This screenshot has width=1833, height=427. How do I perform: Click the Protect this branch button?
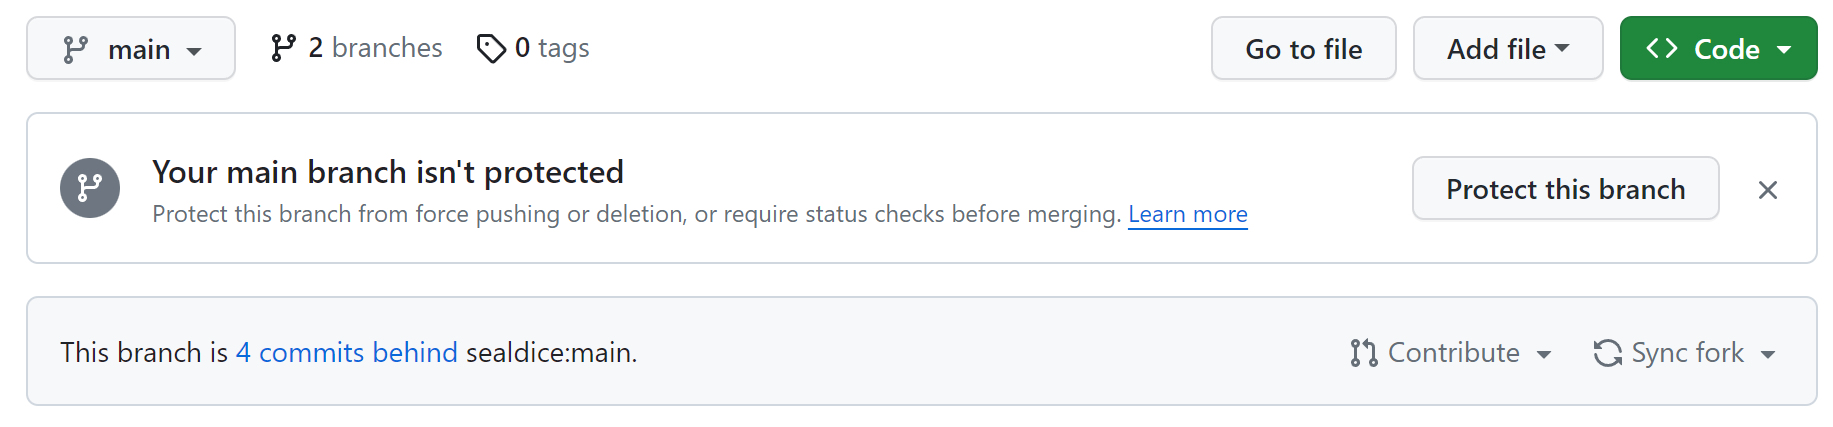point(1565,189)
